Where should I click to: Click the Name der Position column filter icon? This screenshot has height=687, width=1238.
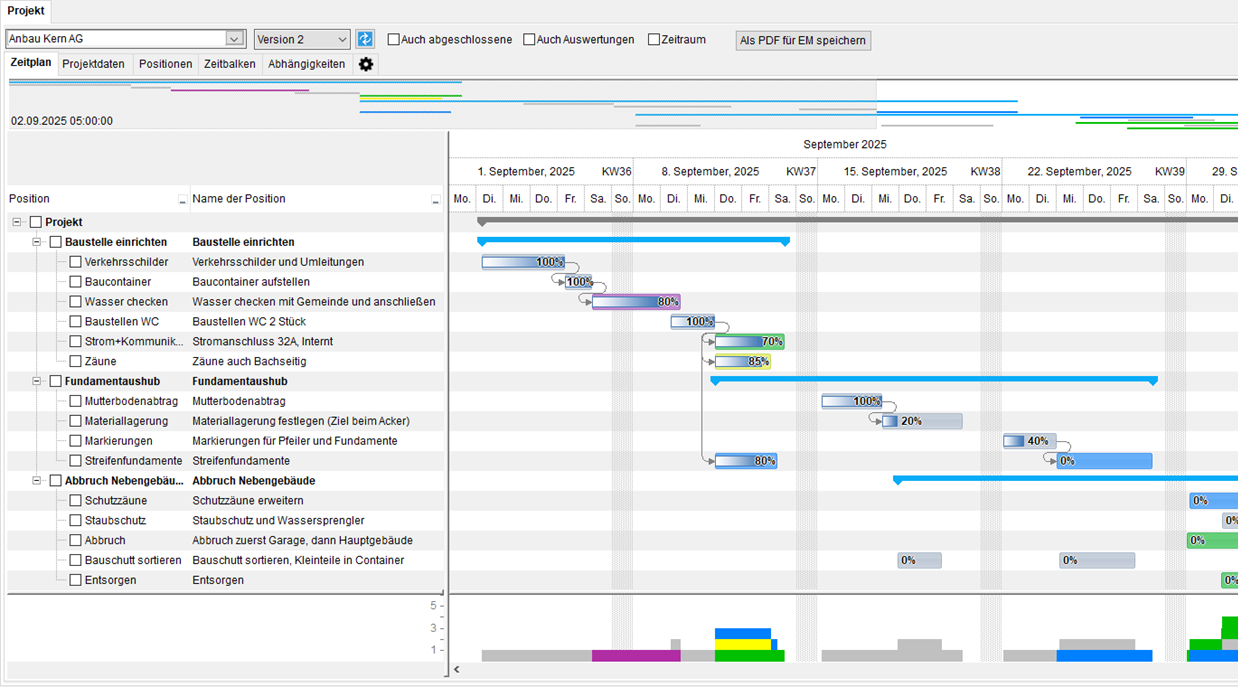tap(436, 200)
